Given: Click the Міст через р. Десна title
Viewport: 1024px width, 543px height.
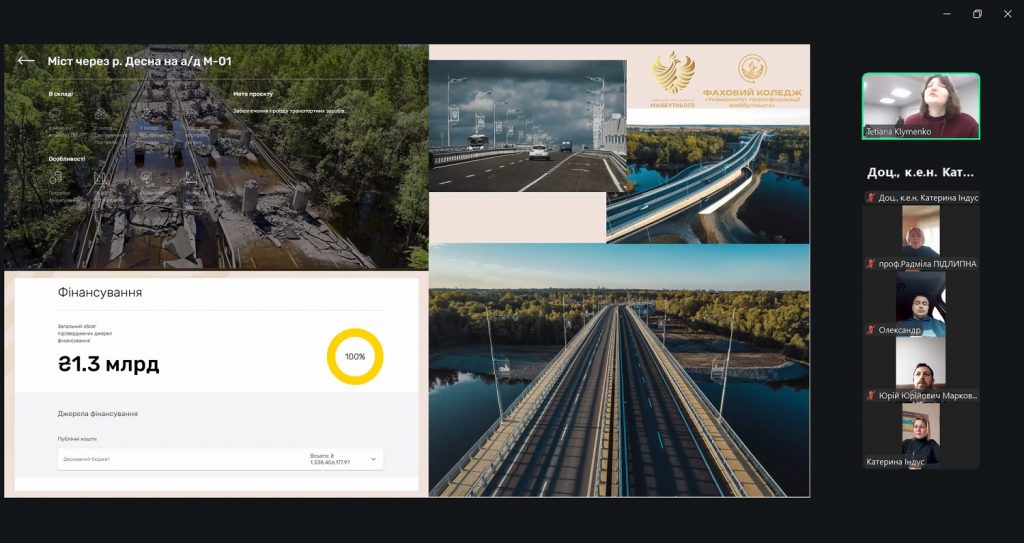Looking at the screenshot, I should 139,61.
